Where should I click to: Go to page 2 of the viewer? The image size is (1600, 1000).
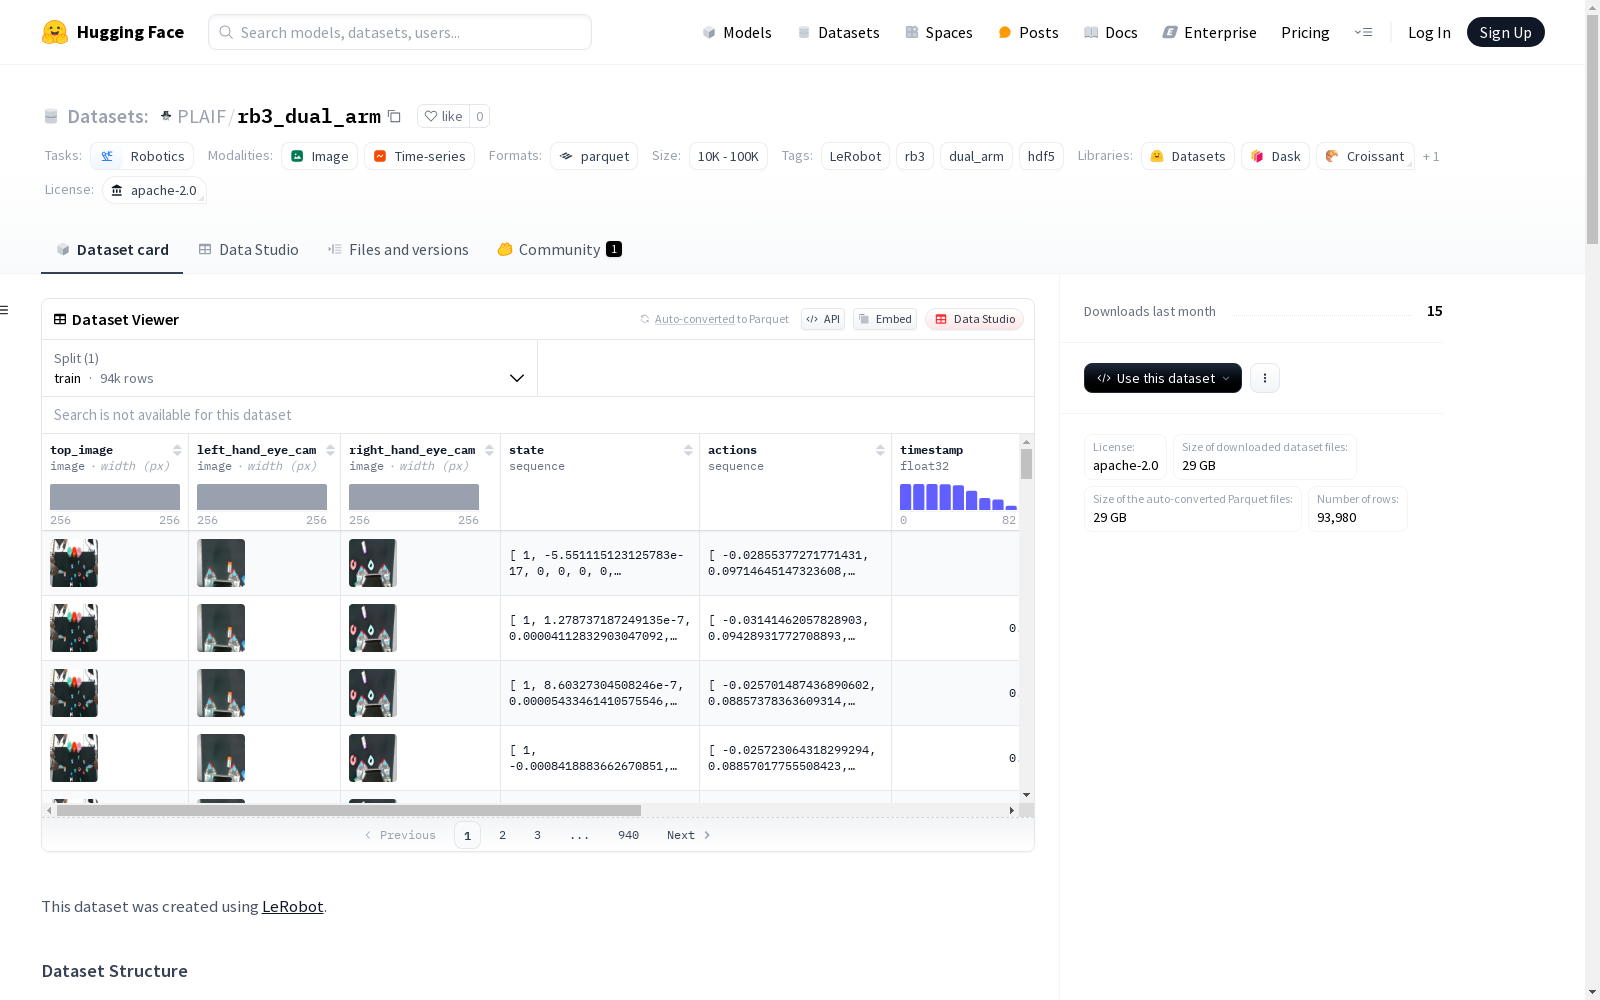pos(502,835)
